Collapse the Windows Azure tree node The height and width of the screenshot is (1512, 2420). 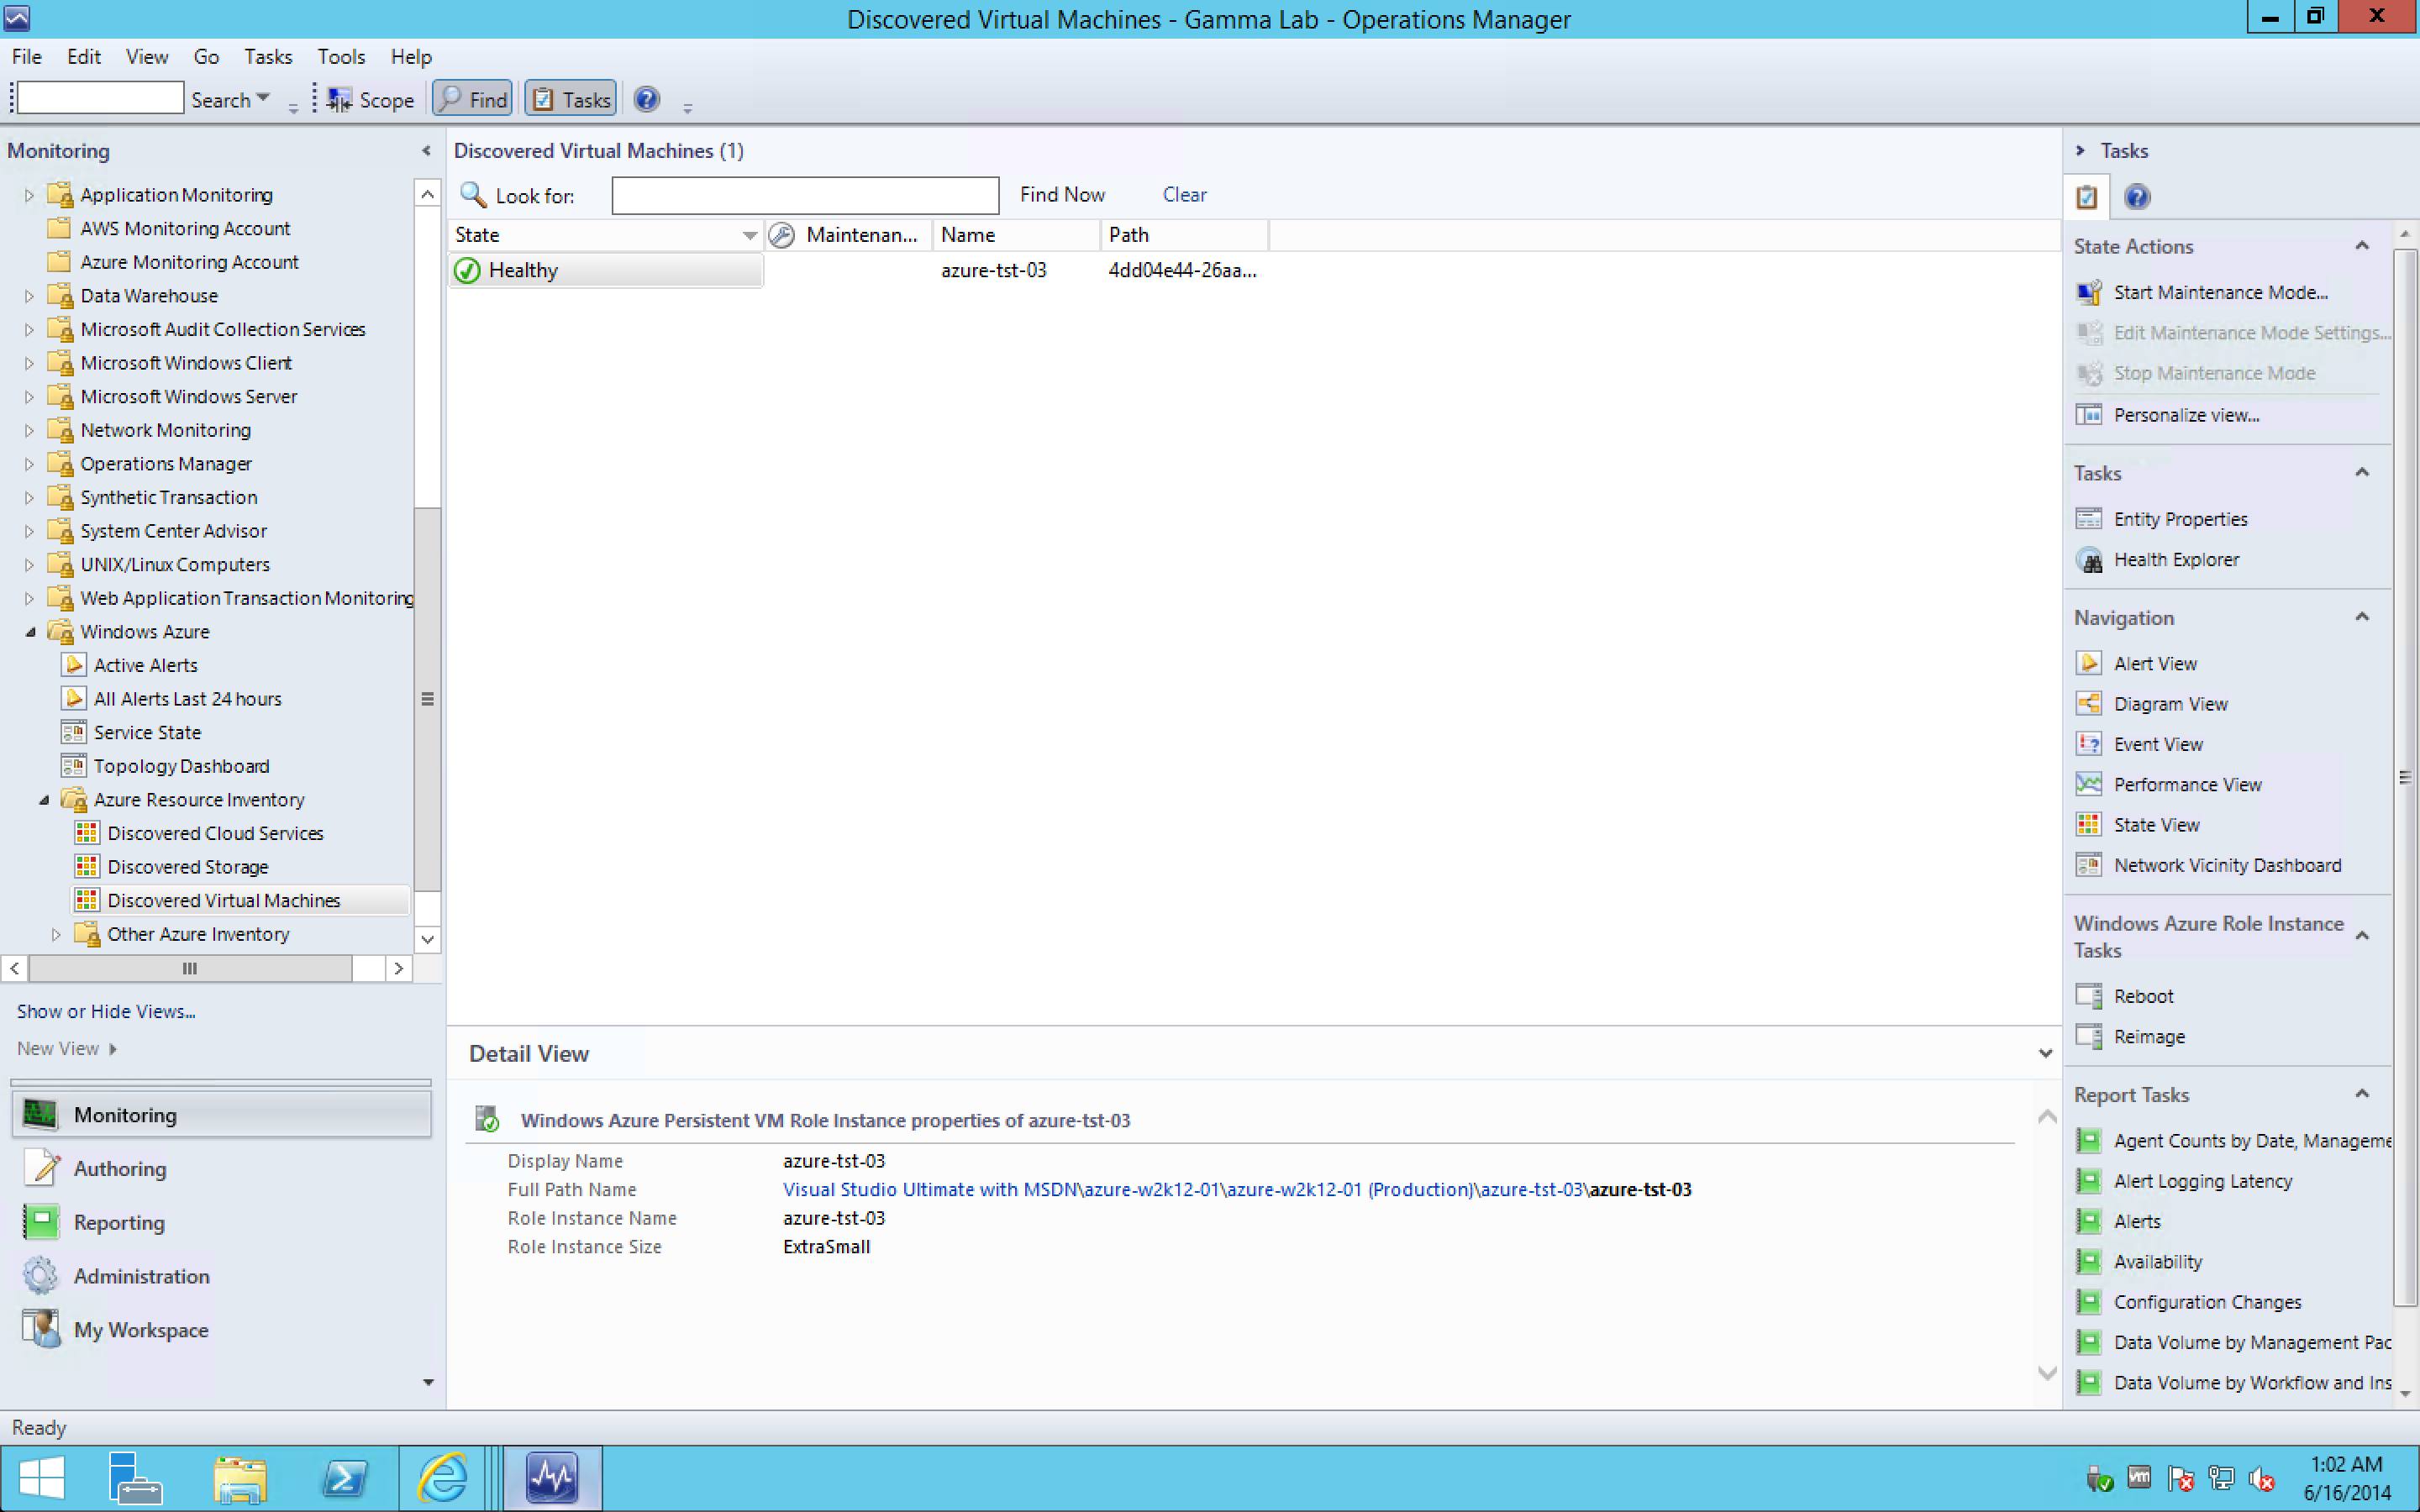coord(30,632)
